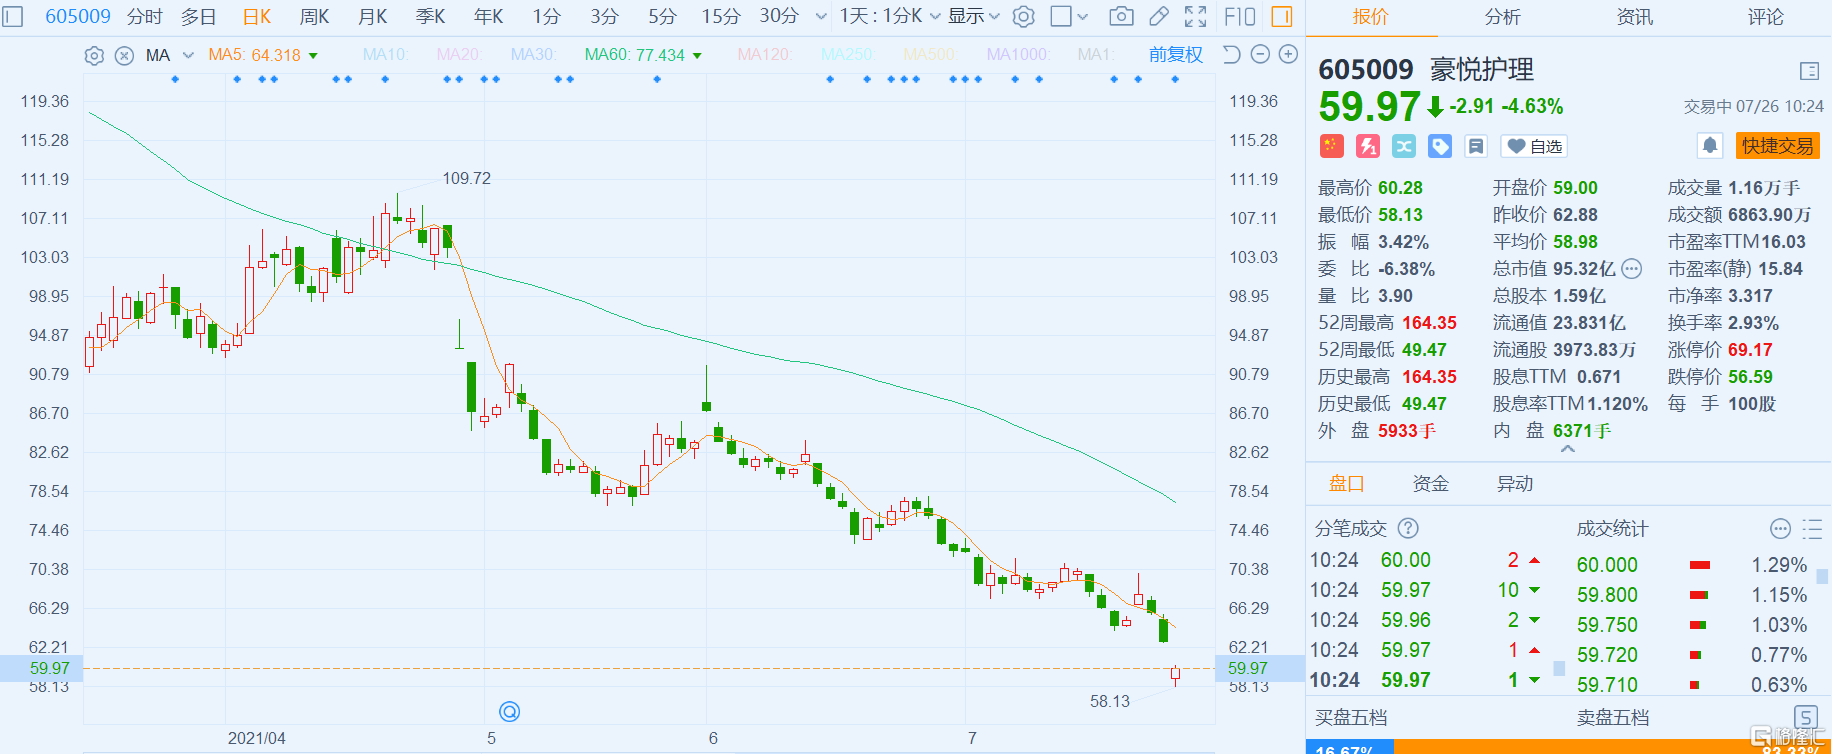The height and width of the screenshot is (754, 1832).
Task: Zoom in on the chart with the plus icon
Action: 1289,55
